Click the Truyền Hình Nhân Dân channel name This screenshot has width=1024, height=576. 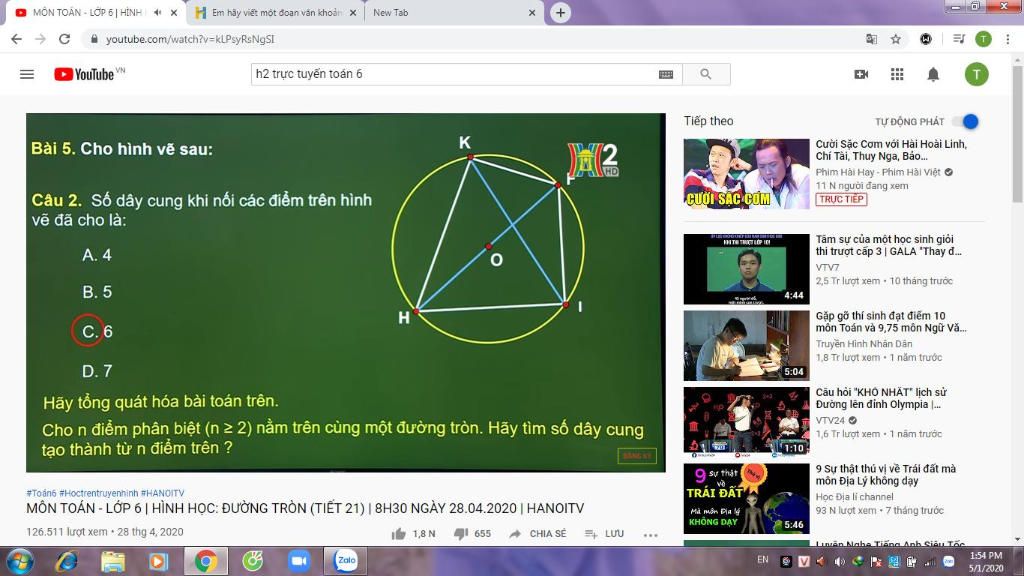(864, 344)
